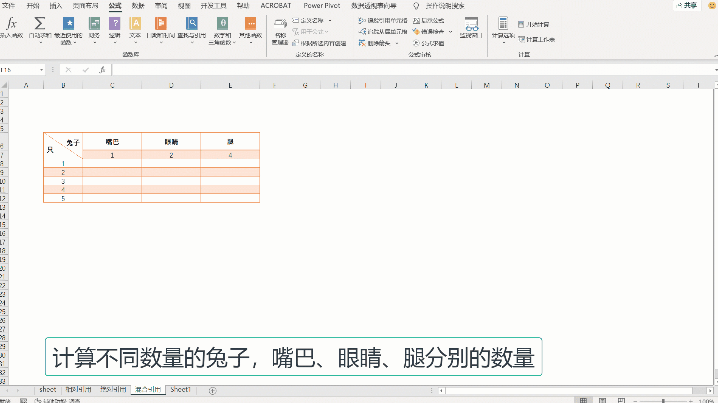The width and height of the screenshot is (718, 403).
Task: Open the More Functions orange ellipsis icon
Action: [x=250, y=30]
